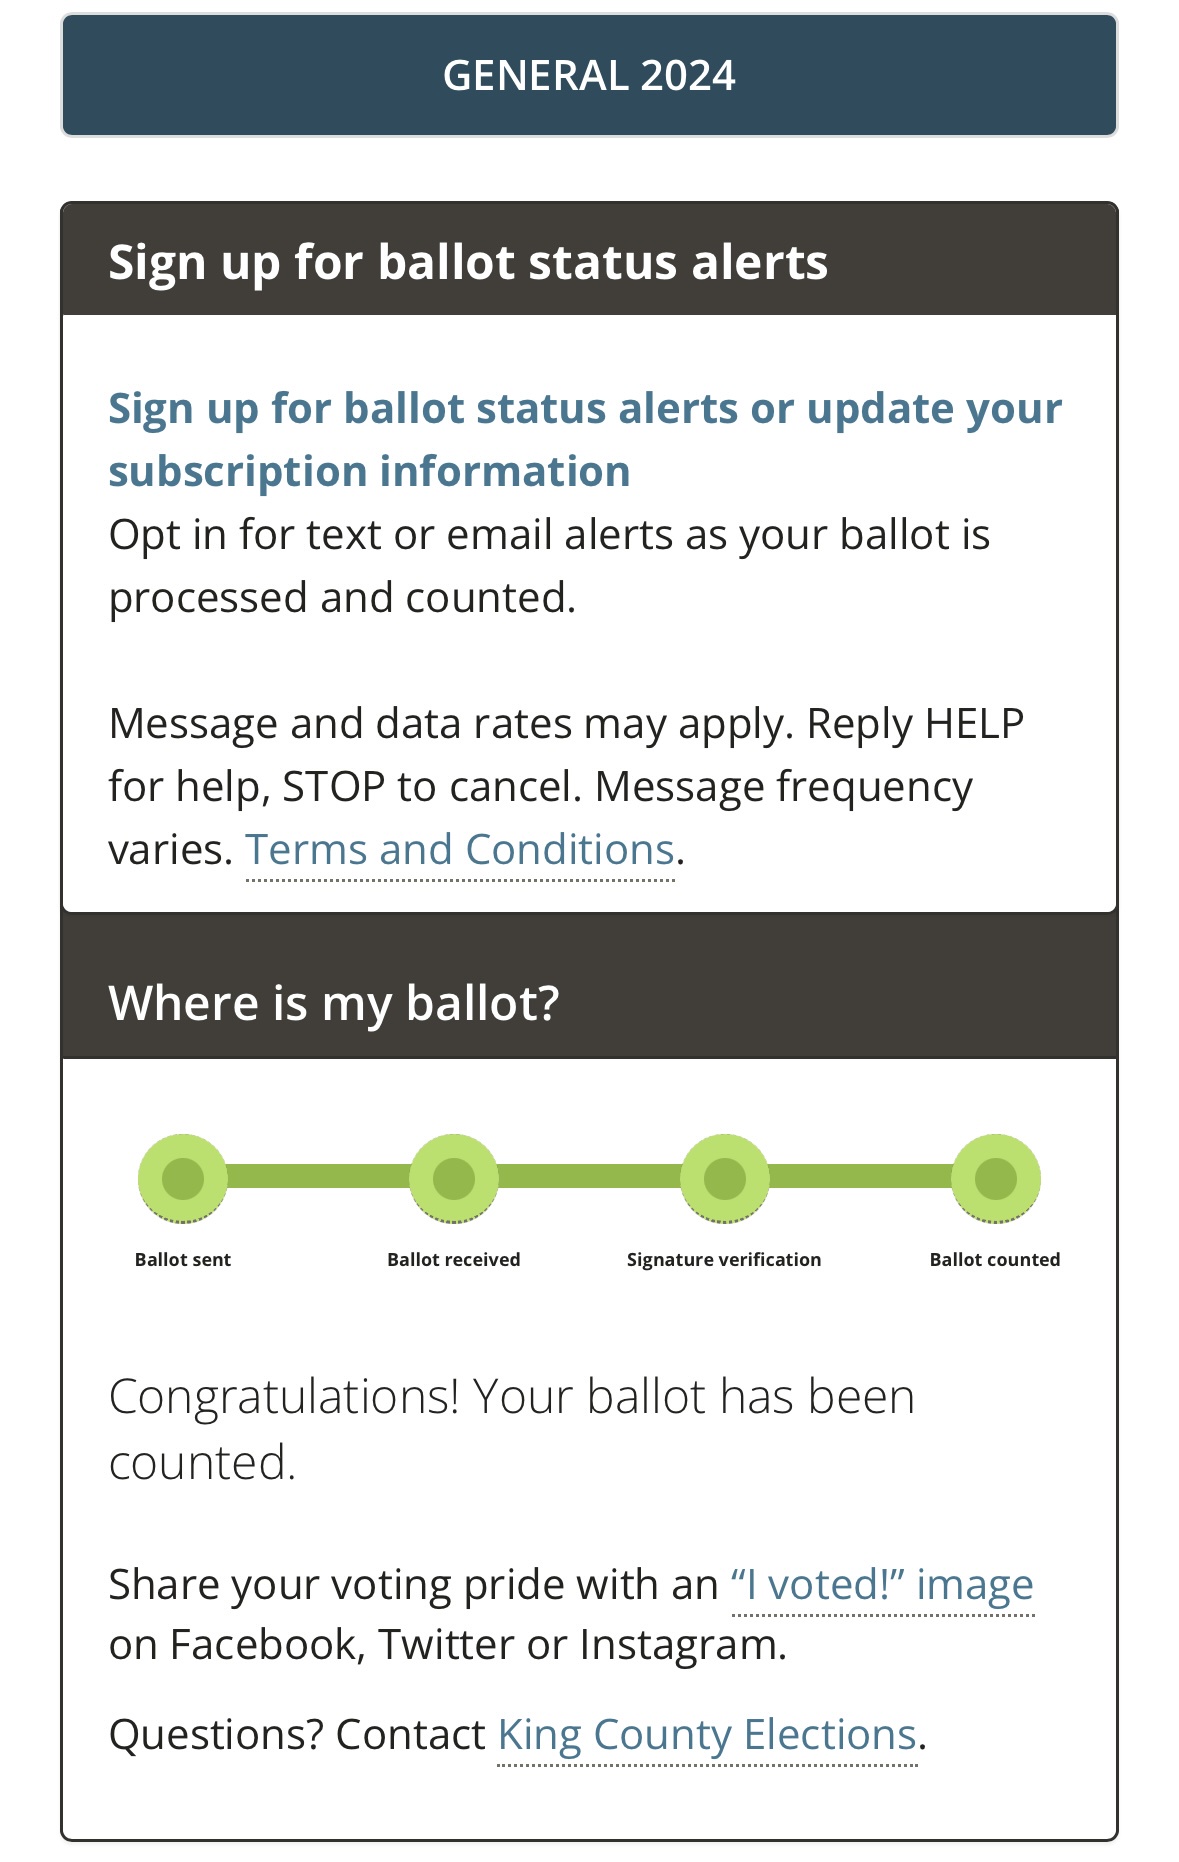
Task: Click the "Congratulations! Your ballot has been counted" message
Action: tap(512, 1430)
